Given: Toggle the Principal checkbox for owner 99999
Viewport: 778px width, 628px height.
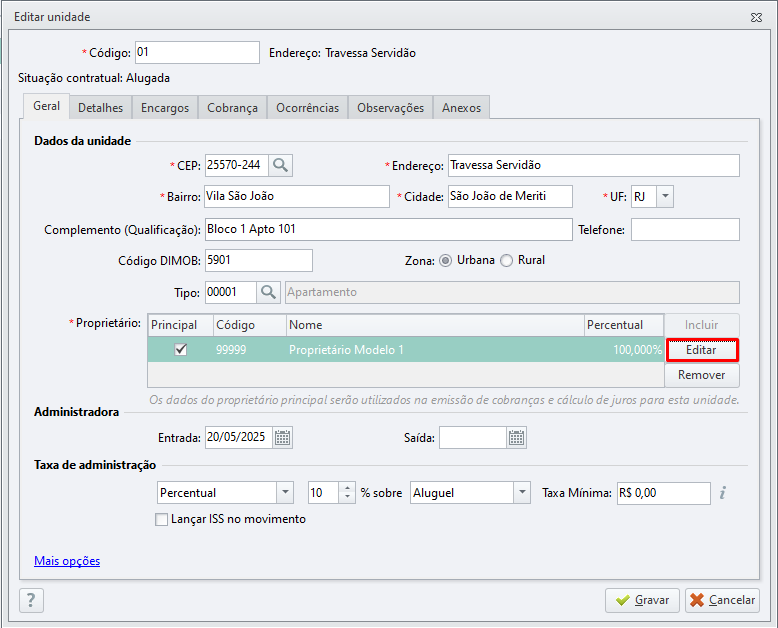Looking at the screenshot, I should (181, 350).
